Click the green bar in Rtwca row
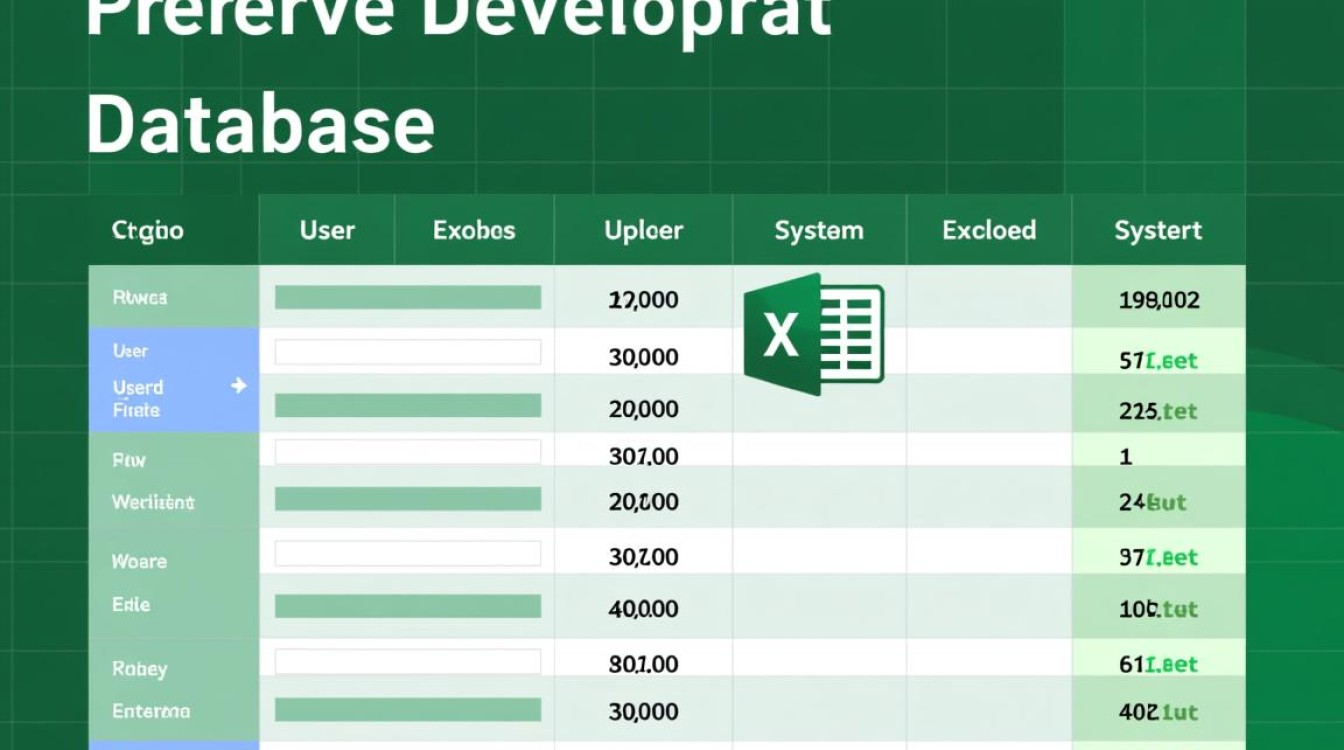Viewport: 1344px width, 750px height. tap(408, 297)
